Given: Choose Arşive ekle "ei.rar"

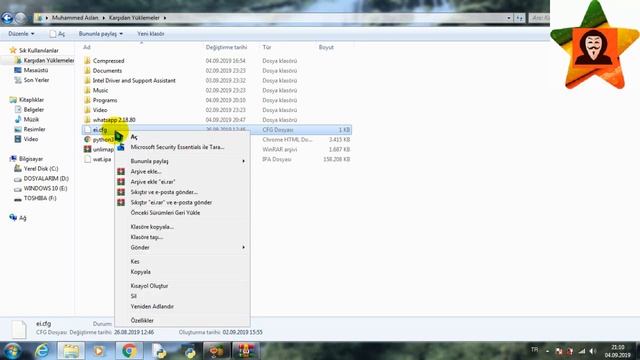Looking at the screenshot, I should click(153, 182).
